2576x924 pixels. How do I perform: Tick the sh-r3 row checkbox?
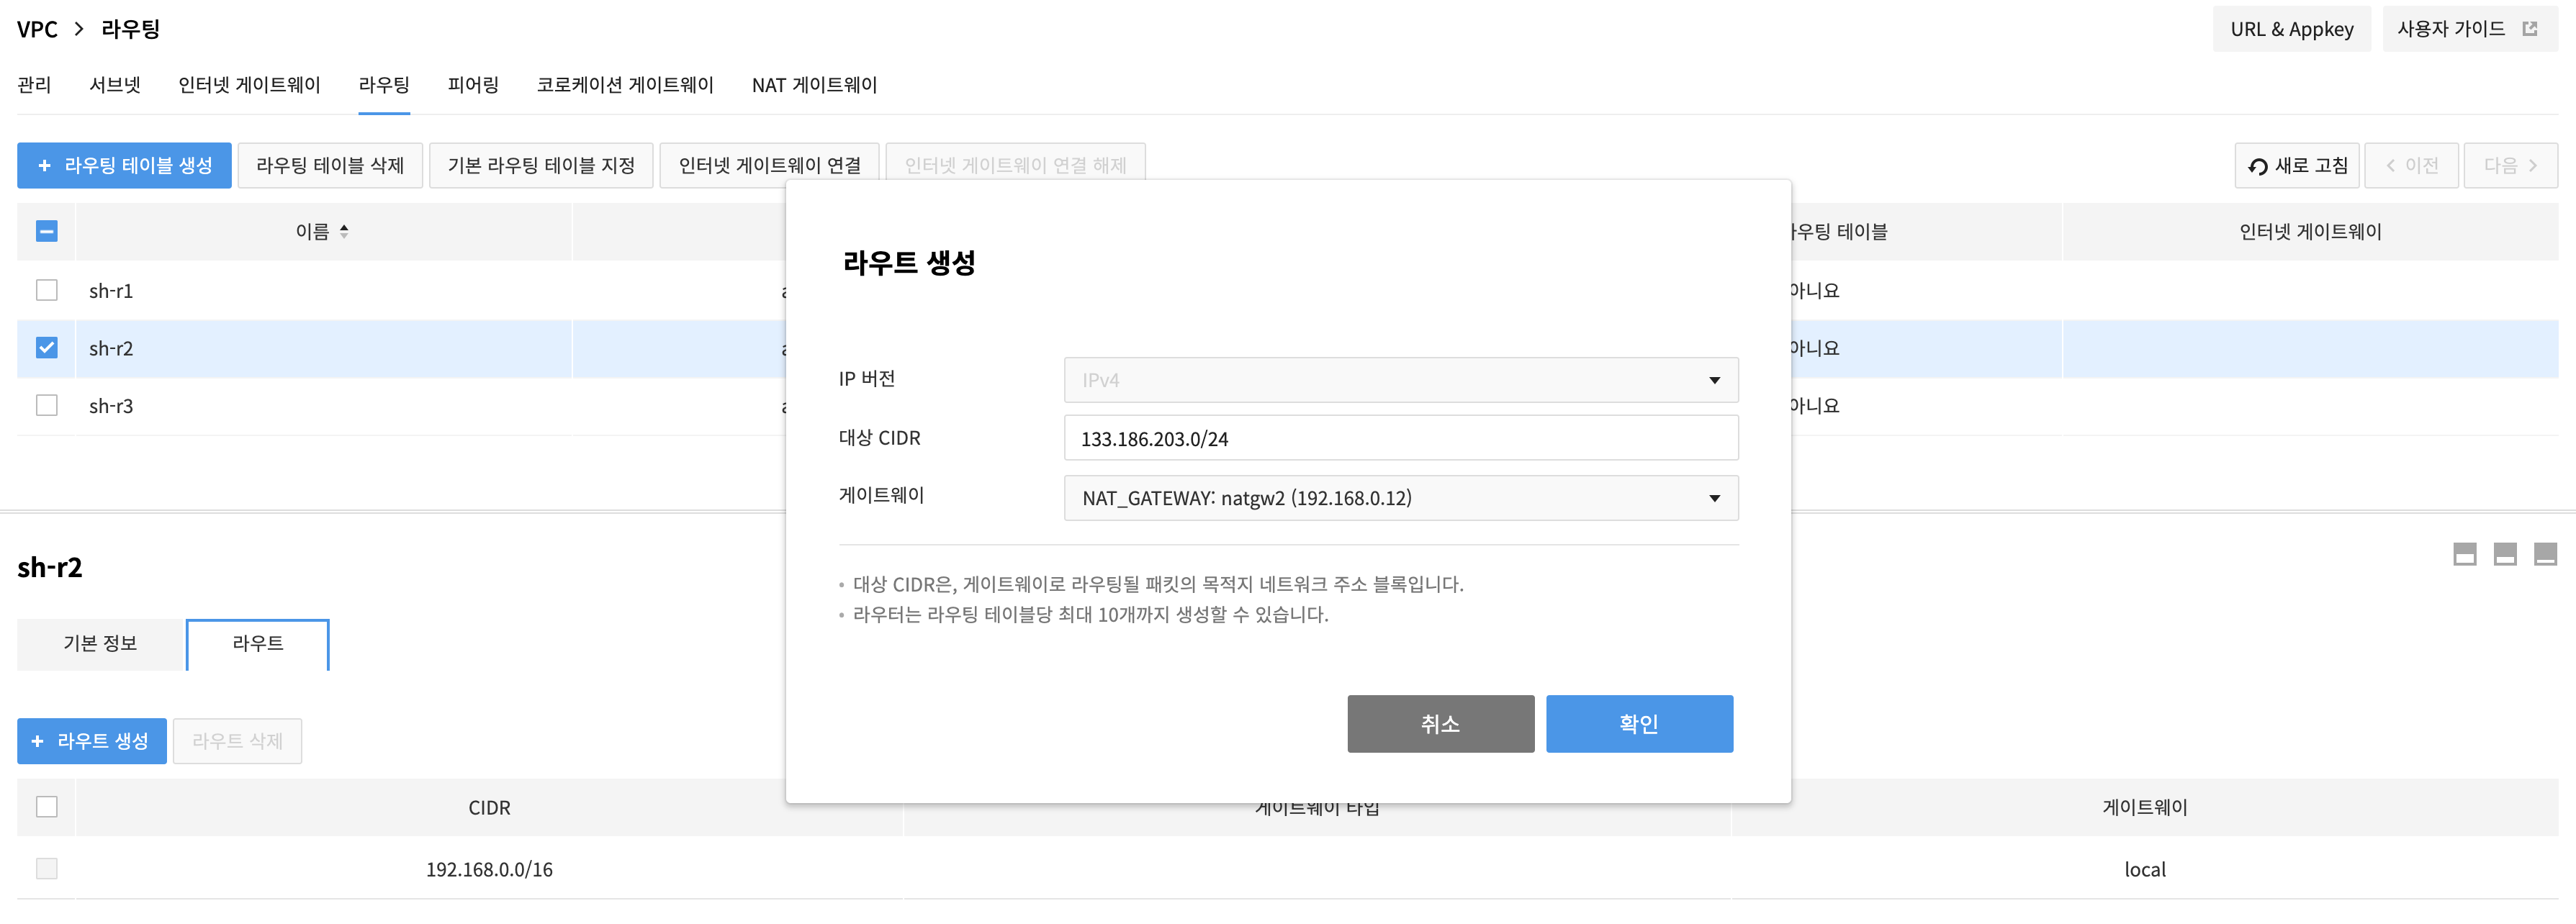[x=46, y=405]
